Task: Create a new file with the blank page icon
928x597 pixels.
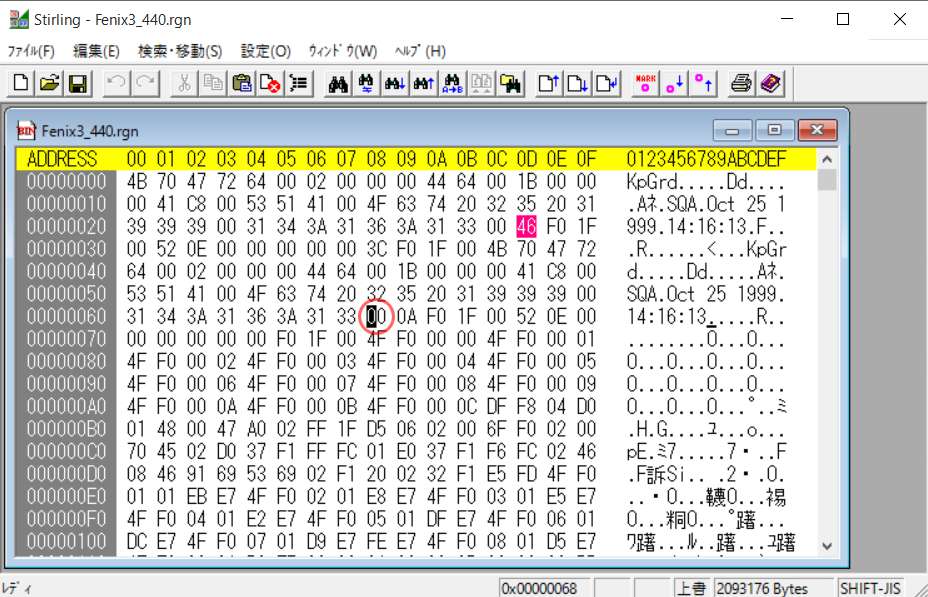Action: [x=21, y=83]
